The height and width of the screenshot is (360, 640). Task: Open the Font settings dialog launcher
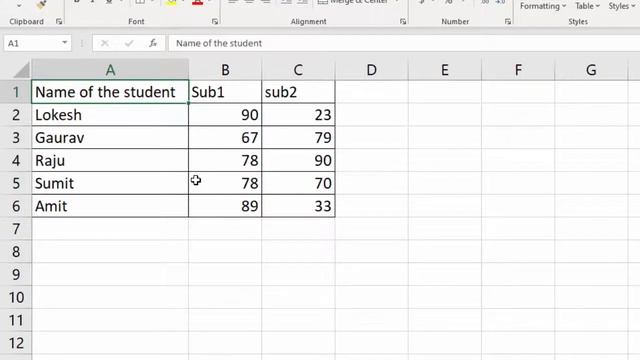pyautogui.click(x=215, y=22)
